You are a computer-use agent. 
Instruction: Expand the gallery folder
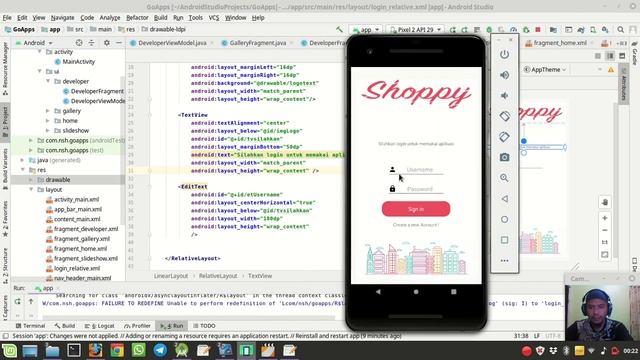pos(48,111)
